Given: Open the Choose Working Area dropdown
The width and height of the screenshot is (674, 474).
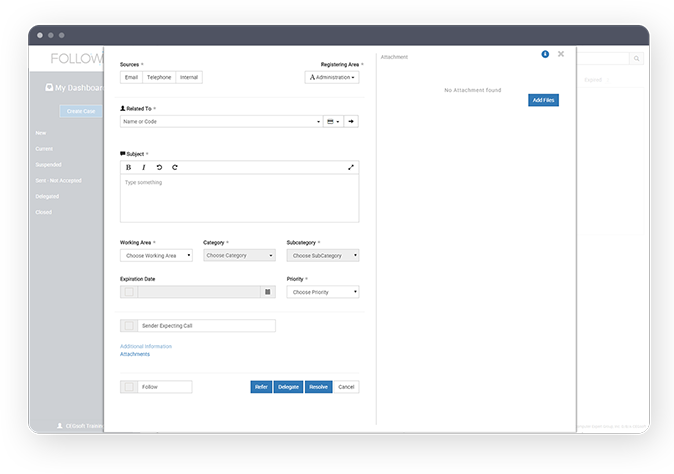Looking at the screenshot, I should [156, 255].
